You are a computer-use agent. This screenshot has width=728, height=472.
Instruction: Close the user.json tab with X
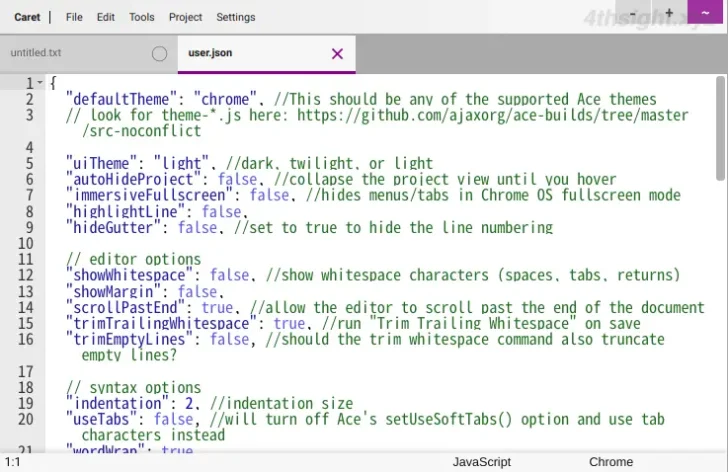(x=338, y=54)
